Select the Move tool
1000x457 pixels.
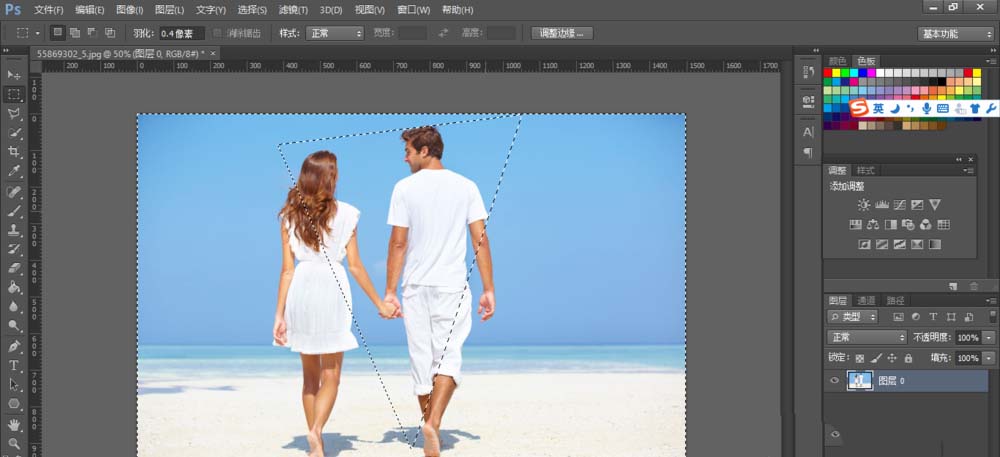[x=14, y=75]
